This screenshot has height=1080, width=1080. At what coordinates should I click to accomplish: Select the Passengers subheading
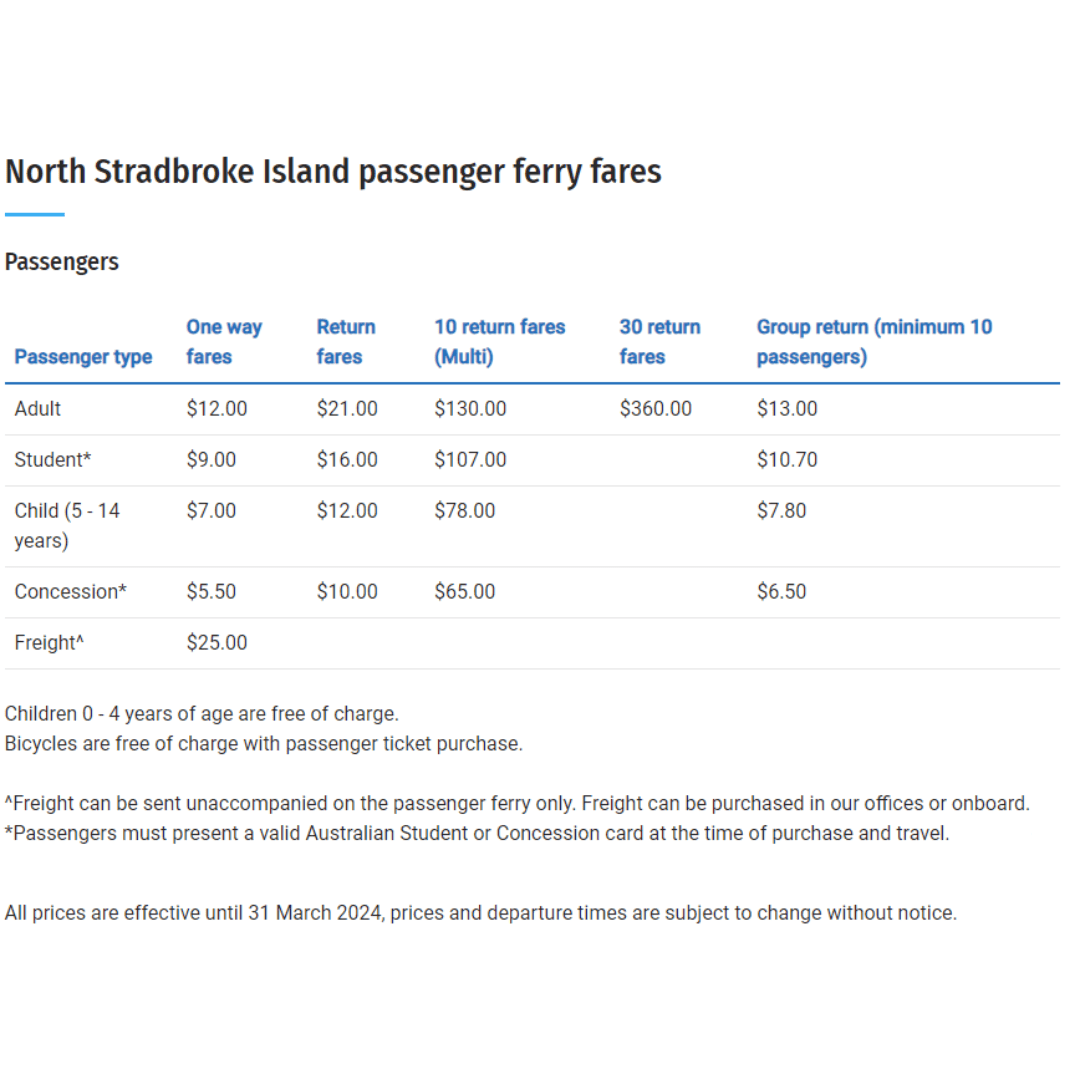click(x=62, y=262)
